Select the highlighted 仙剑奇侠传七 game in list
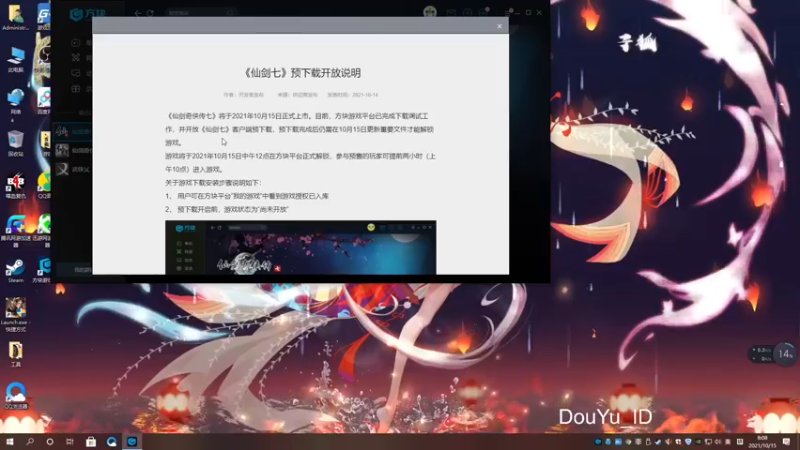The width and height of the screenshot is (800, 450). tap(73, 132)
